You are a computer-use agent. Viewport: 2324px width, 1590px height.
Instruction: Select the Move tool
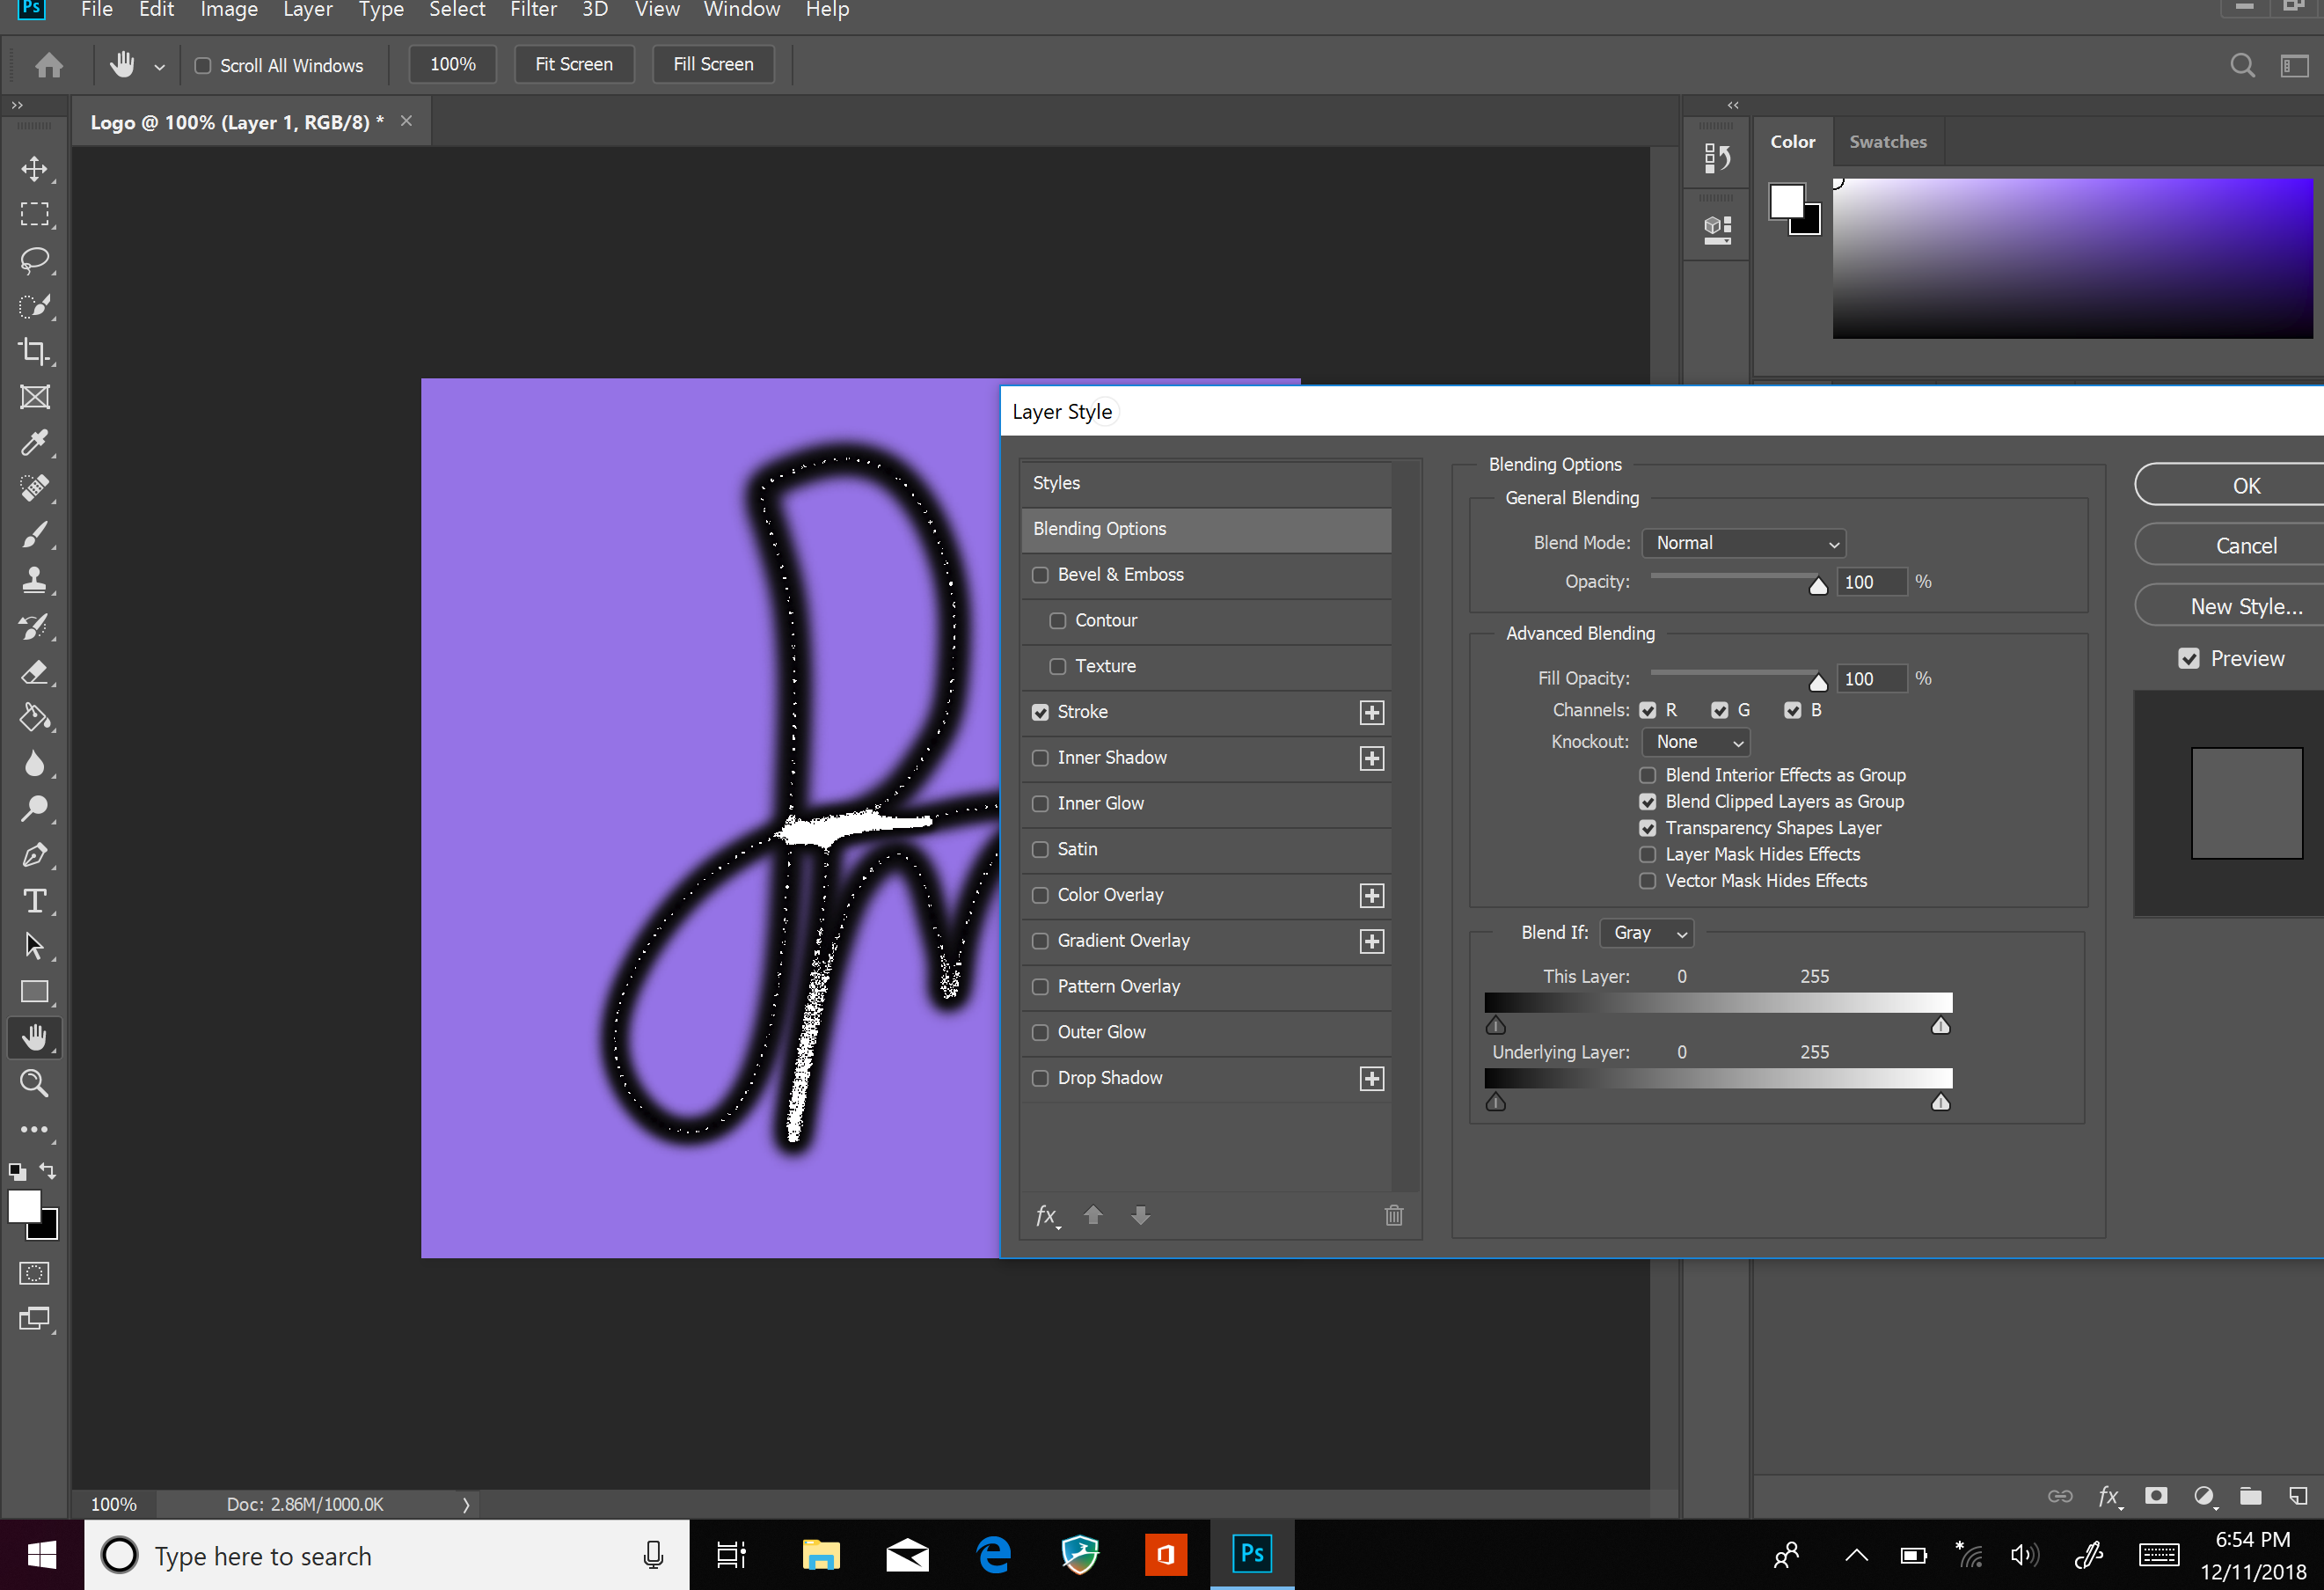point(35,169)
